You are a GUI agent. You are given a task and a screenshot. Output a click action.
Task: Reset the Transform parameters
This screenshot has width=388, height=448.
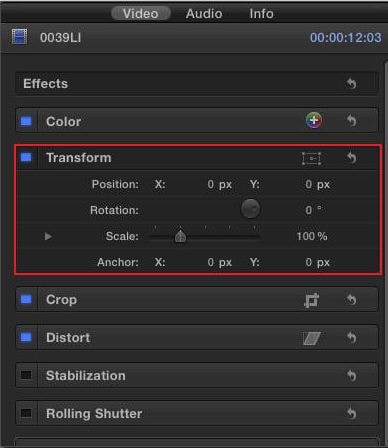(351, 158)
